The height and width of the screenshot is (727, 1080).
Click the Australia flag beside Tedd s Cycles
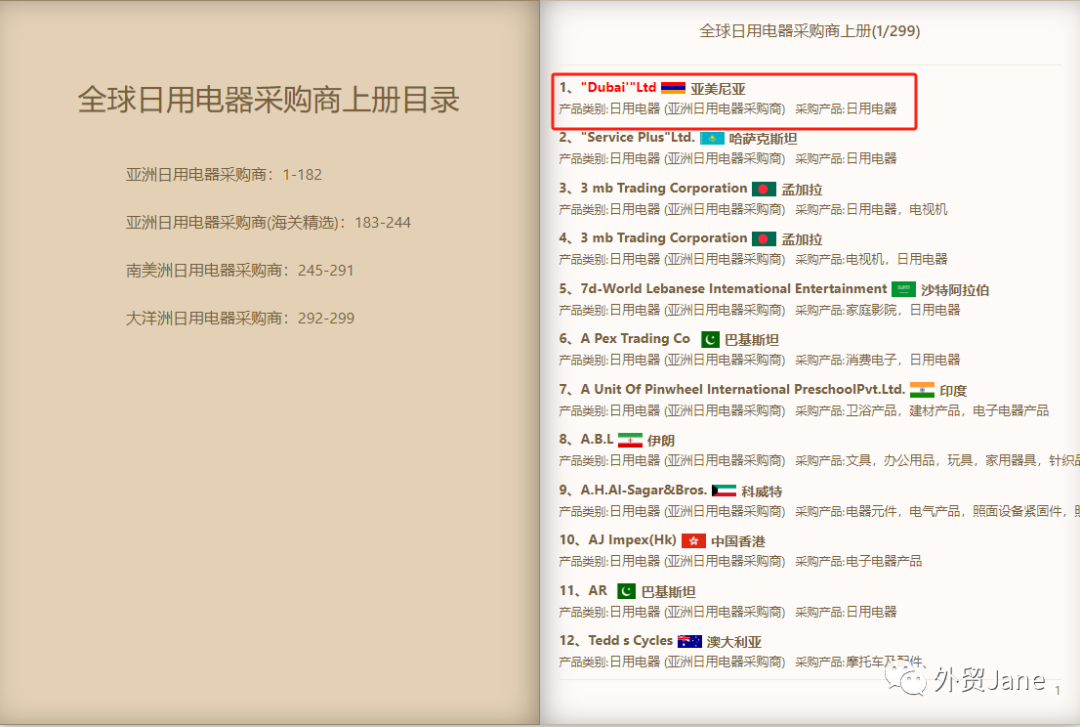[x=689, y=642]
